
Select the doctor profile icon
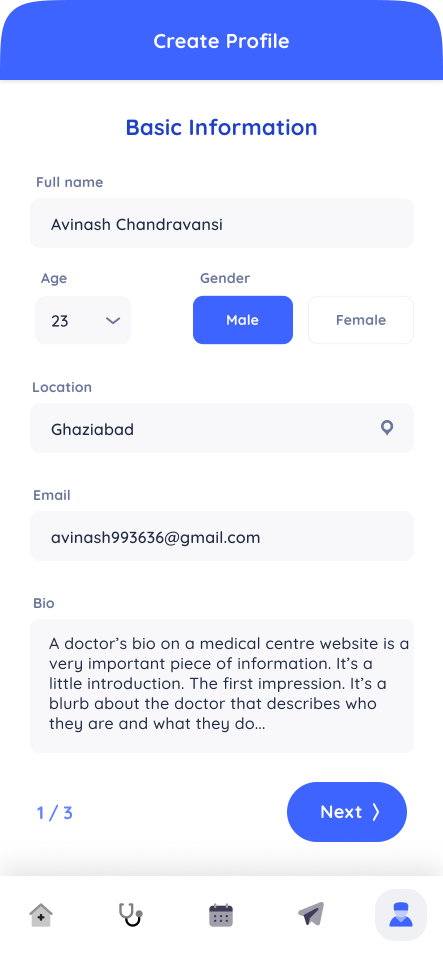tap(400, 915)
